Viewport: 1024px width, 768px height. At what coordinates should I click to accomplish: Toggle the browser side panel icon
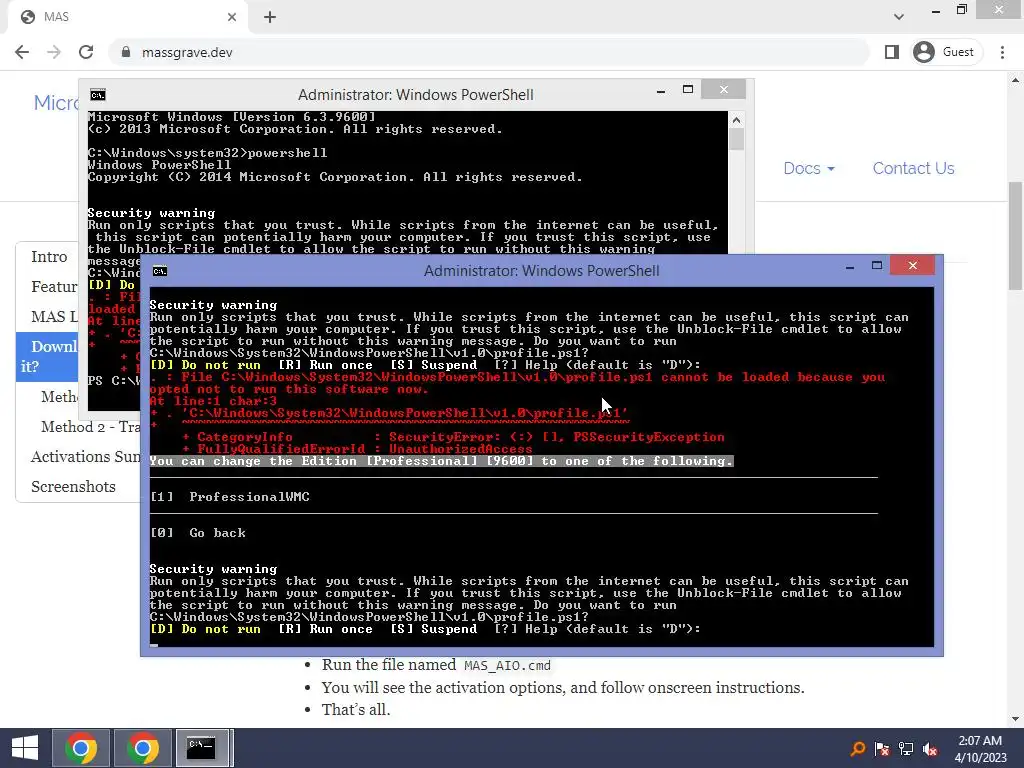891,52
